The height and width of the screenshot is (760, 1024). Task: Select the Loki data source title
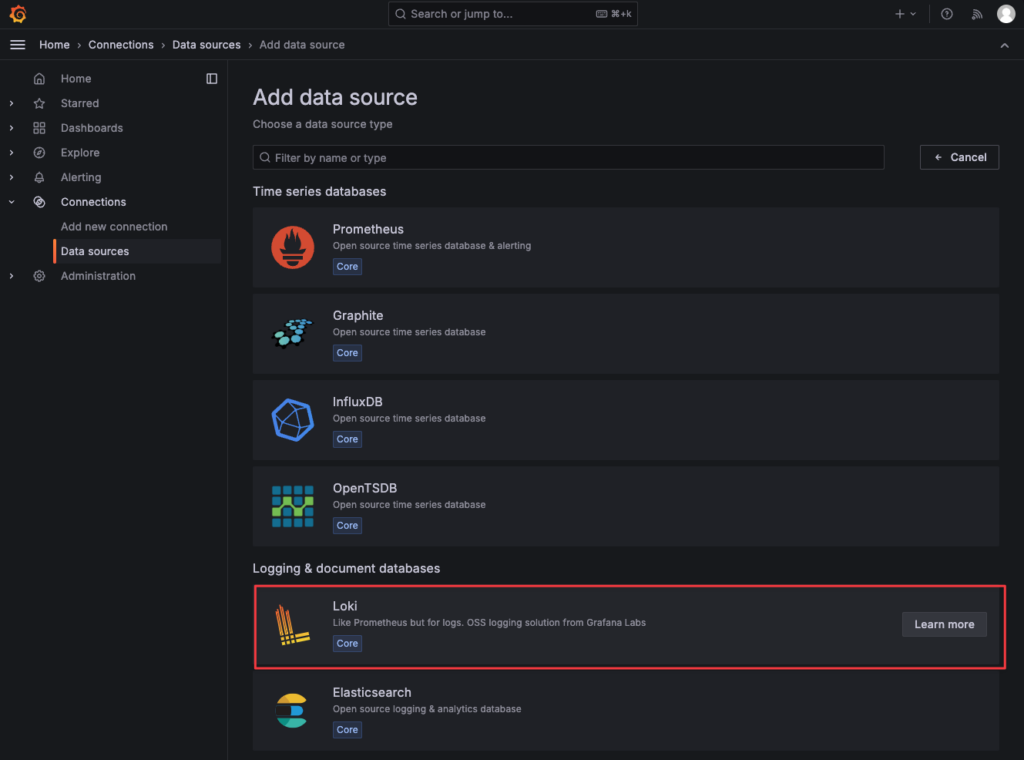pyautogui.click(x=345, y=606)
